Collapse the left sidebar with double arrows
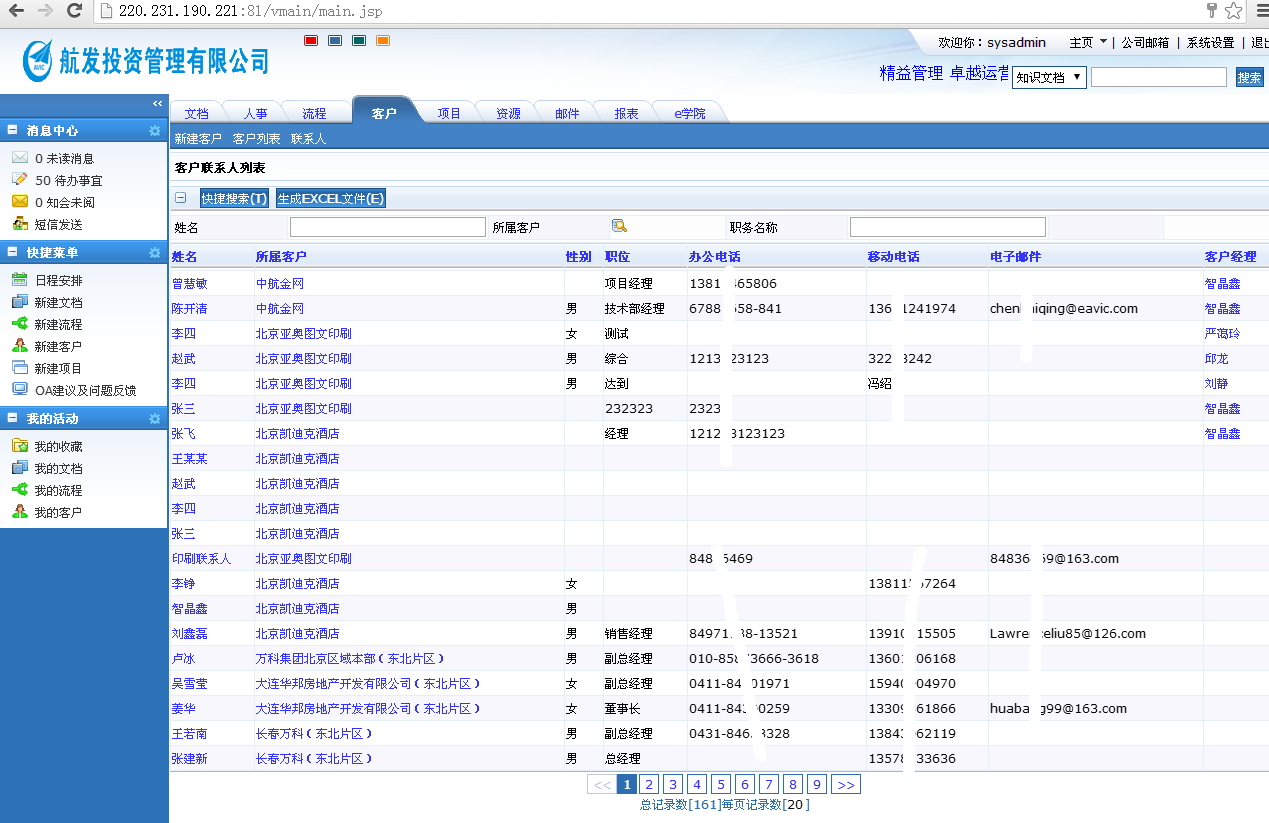 coord(157,104)
